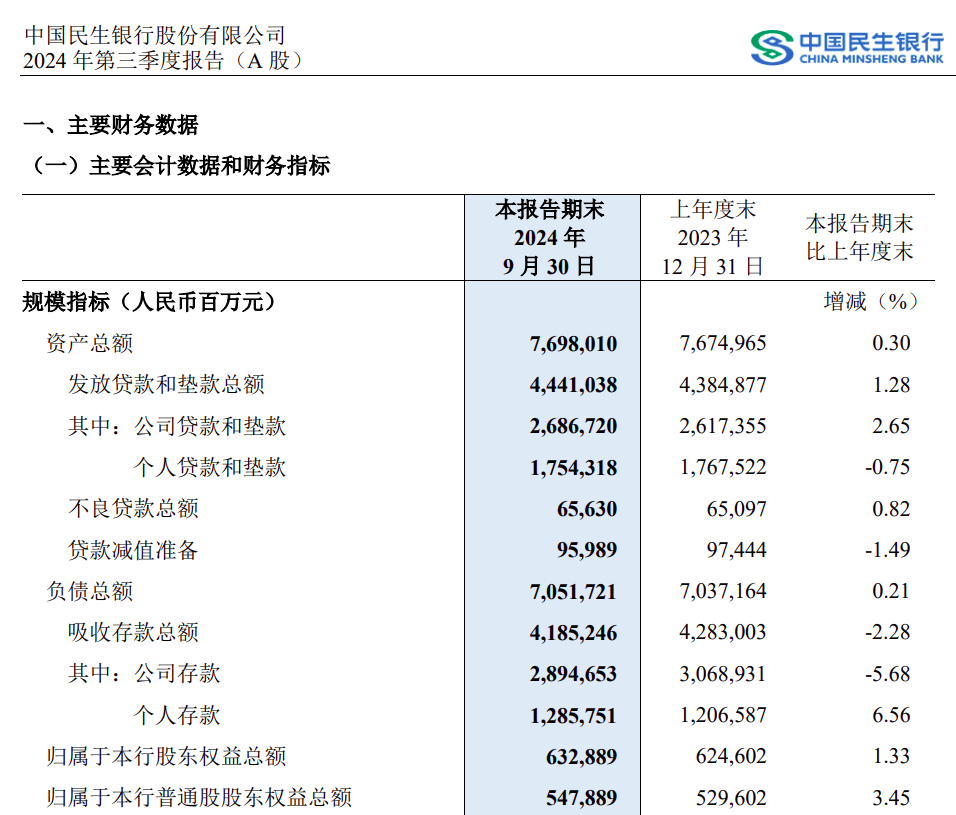Click the 本报告期末比上年度末 column header

click(x=859, y=238)
